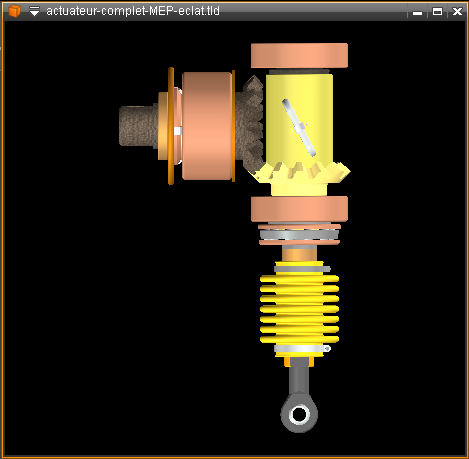Image resolution: width=469 pixels, height=459 pixels.
Task: Click the actuateur-complet-MEP-eclat.tld title text
Action: (x=133, y=11)
